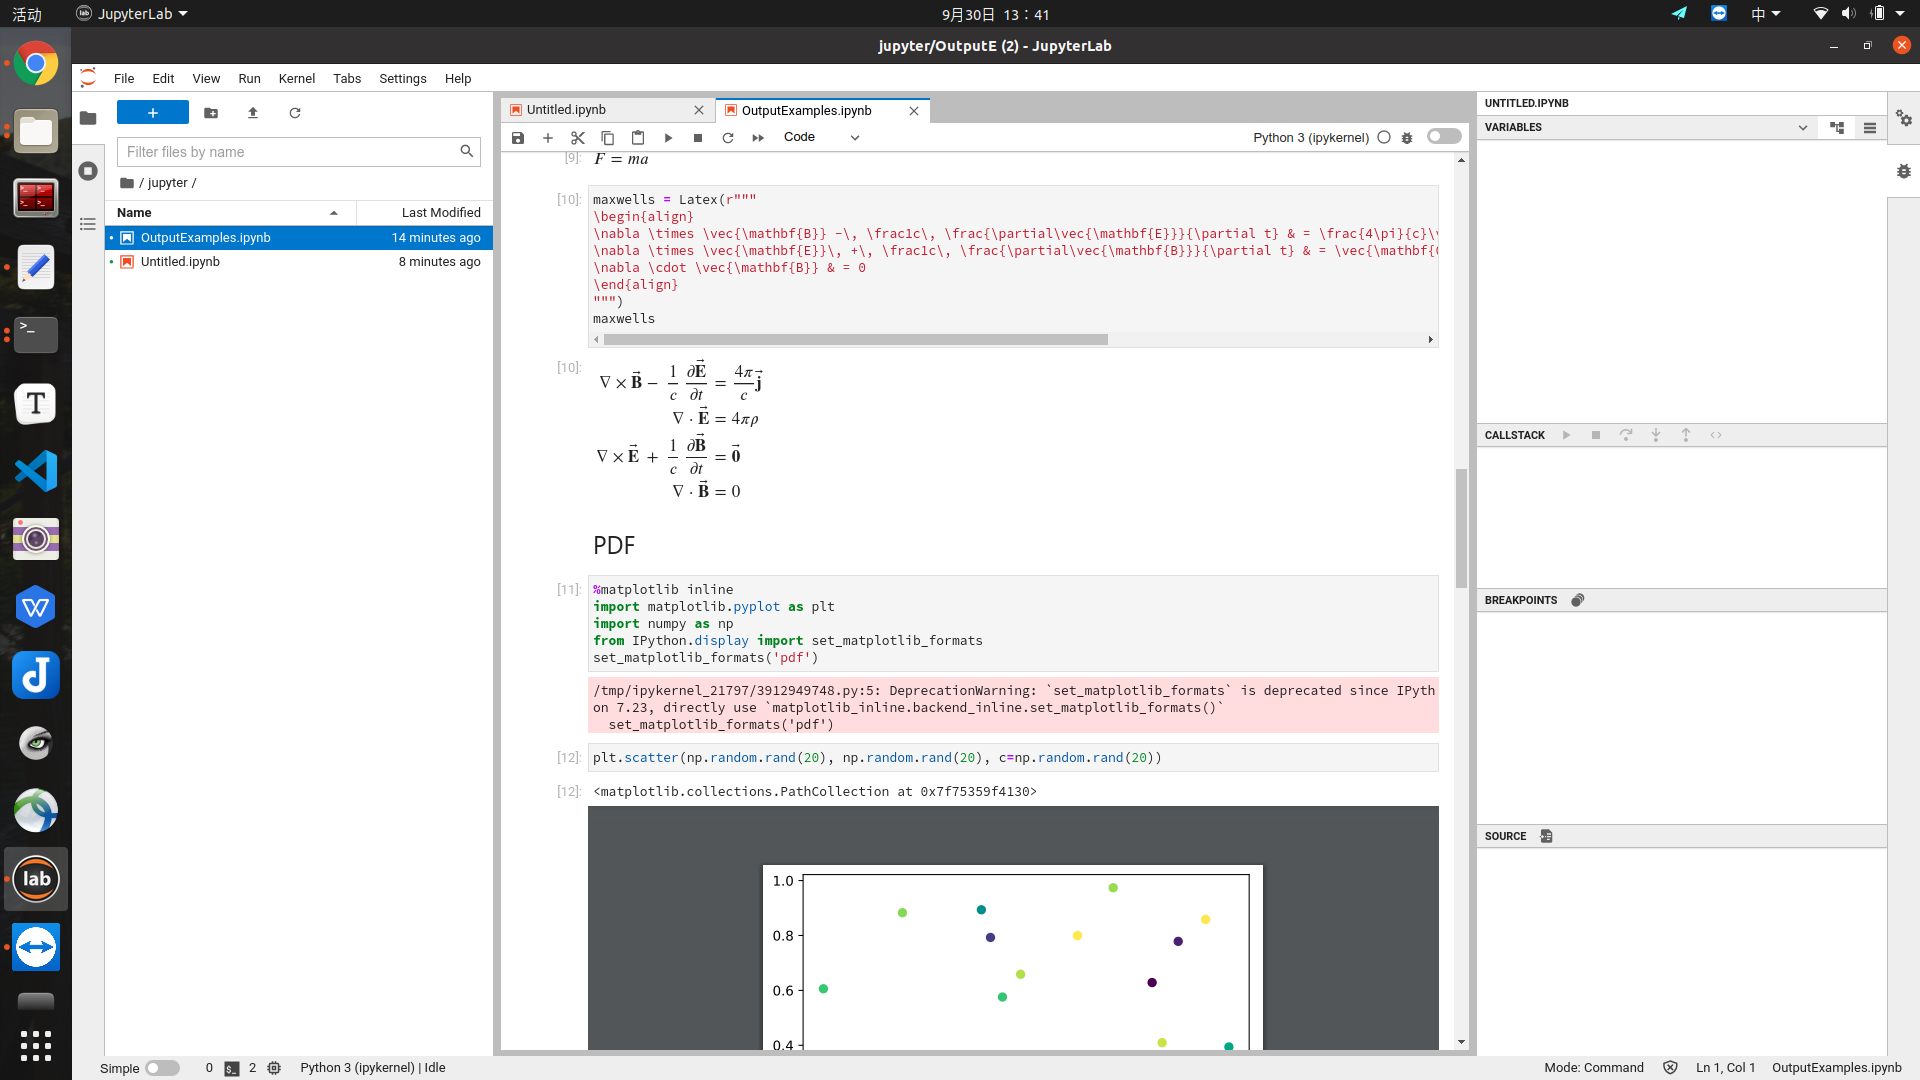Cut the selected cell with scissors icon

pyautogui.click(x=578, y=137)
